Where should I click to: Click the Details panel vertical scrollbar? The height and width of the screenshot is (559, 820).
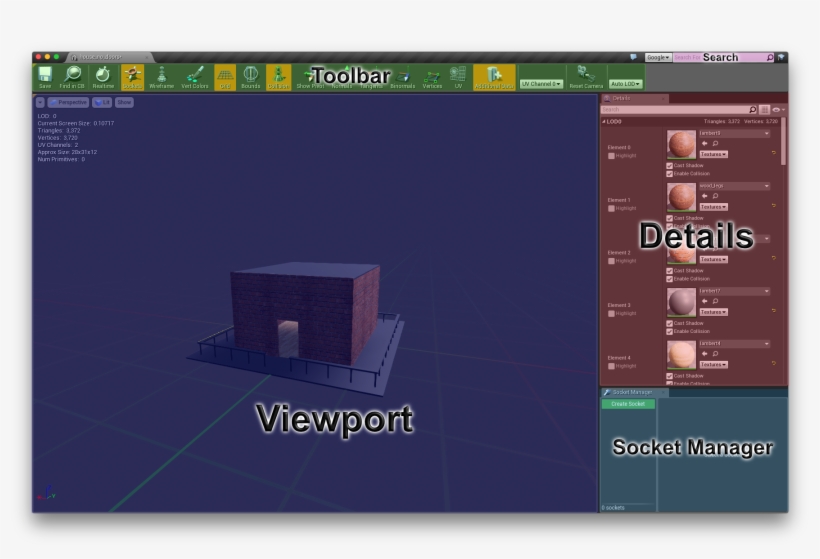pos(783,141)
